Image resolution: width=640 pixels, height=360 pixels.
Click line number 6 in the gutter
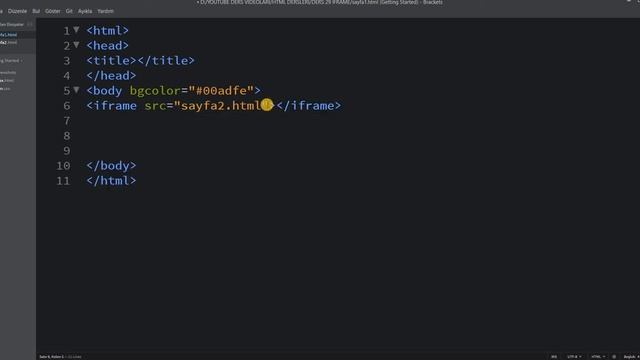click(x=67, y=106)
